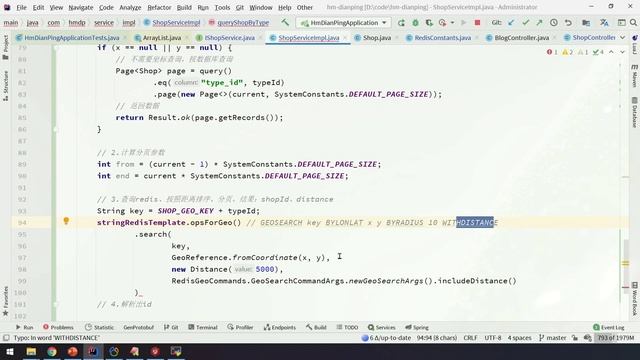Open the Terminal tool window
This screenshot has height=360, width=640.
(203, 327)
